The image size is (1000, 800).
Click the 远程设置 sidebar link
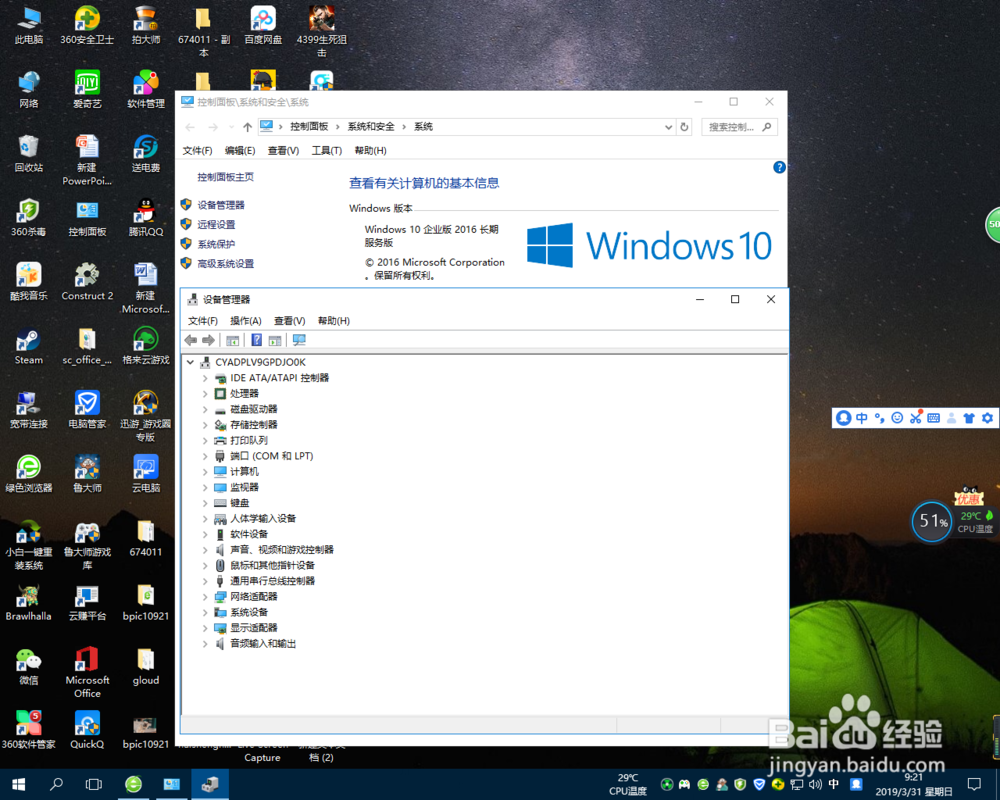point(216,225)
